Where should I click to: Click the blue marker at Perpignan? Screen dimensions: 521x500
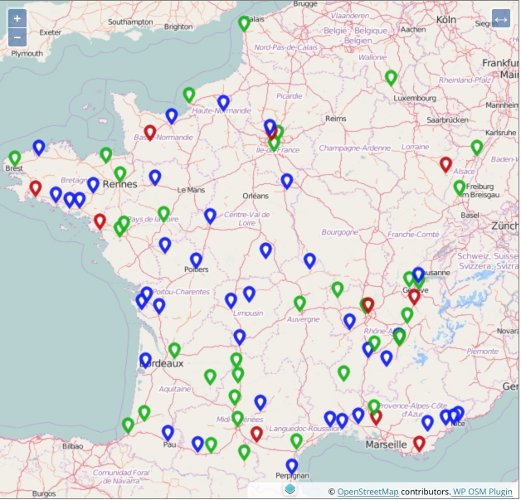(292, 467)
